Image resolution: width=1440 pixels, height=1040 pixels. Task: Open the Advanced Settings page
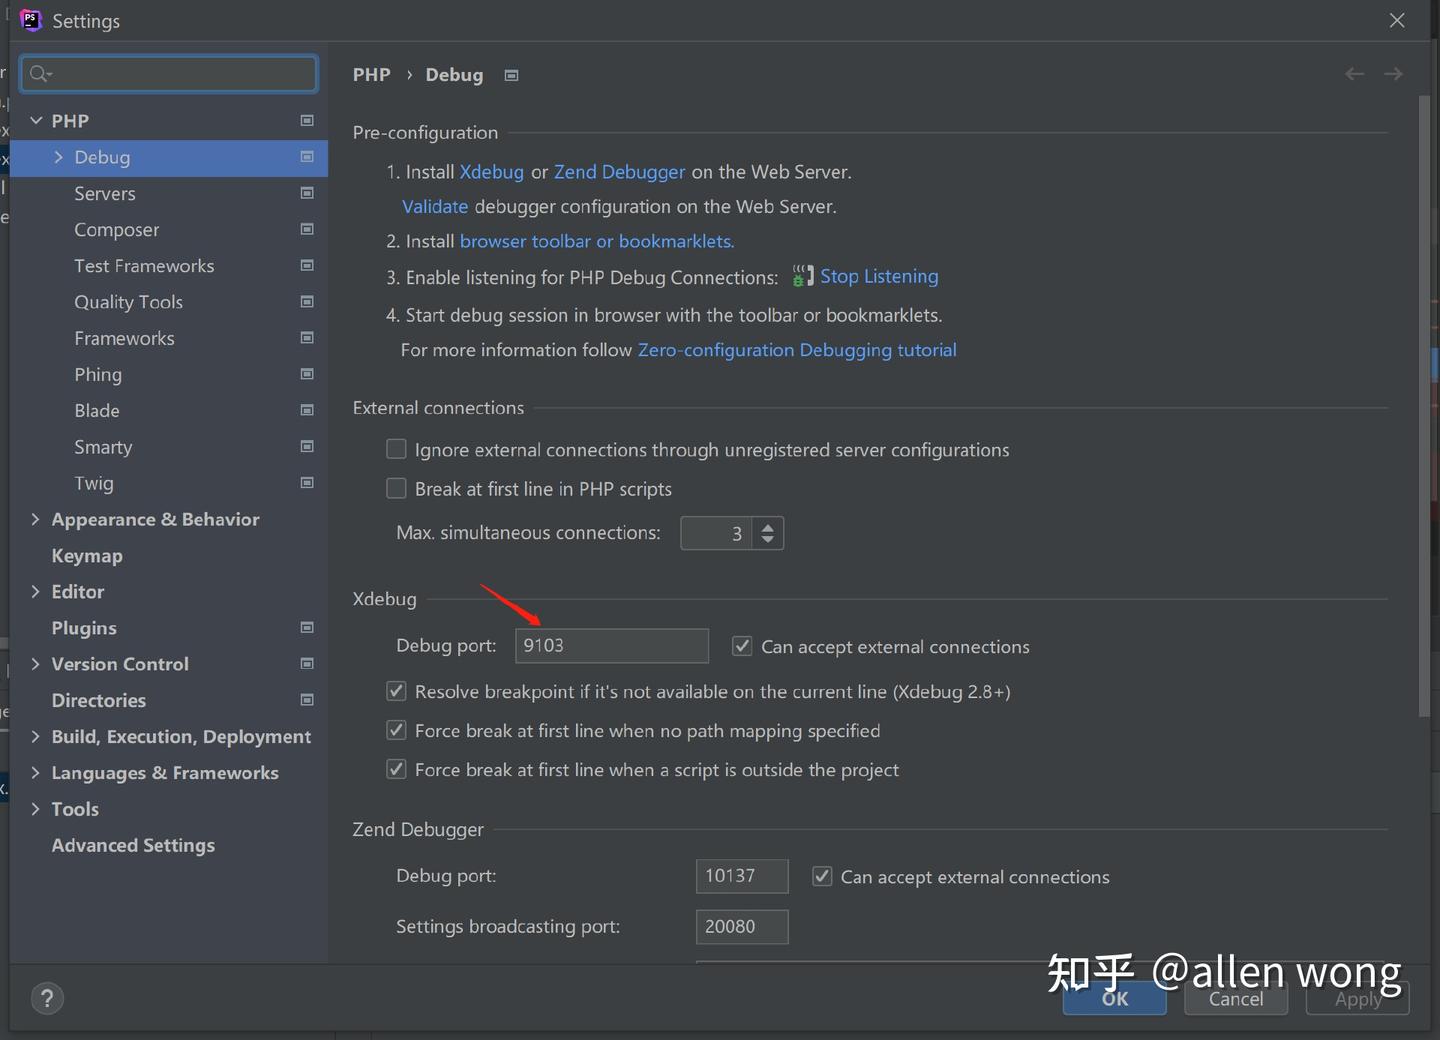[133, 845]
